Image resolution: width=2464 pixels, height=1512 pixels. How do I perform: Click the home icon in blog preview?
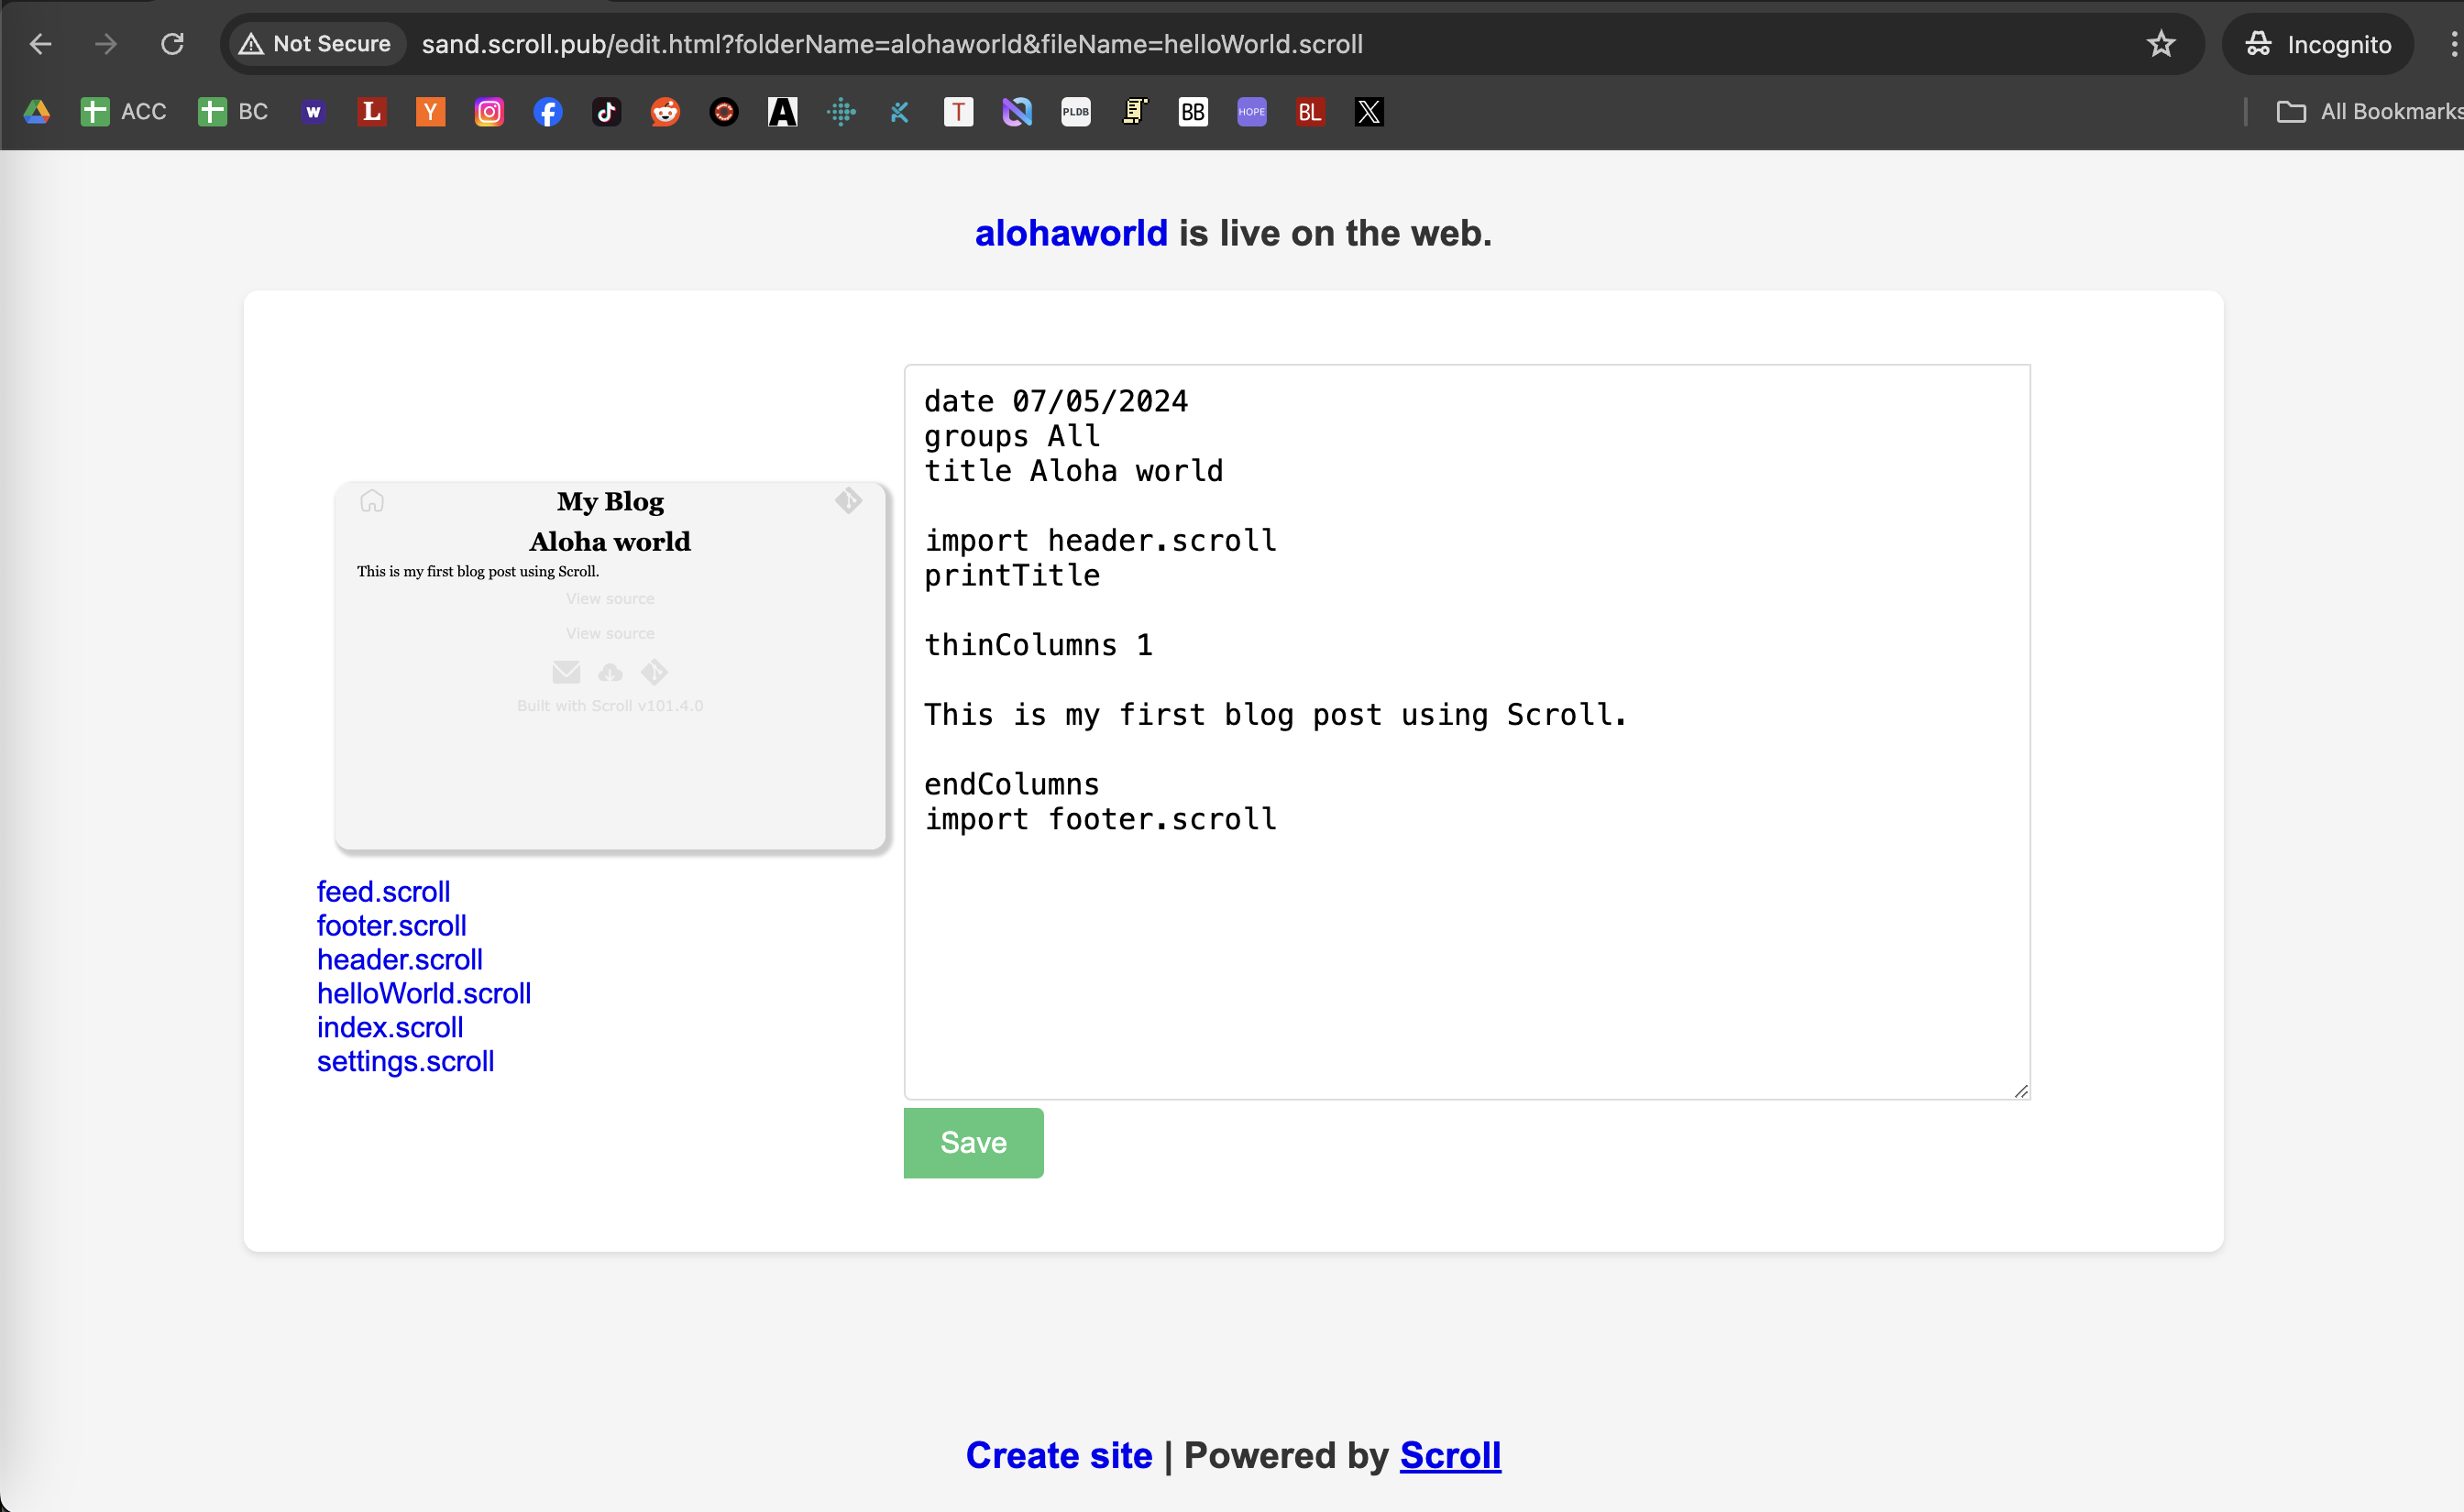click(372, 501)
